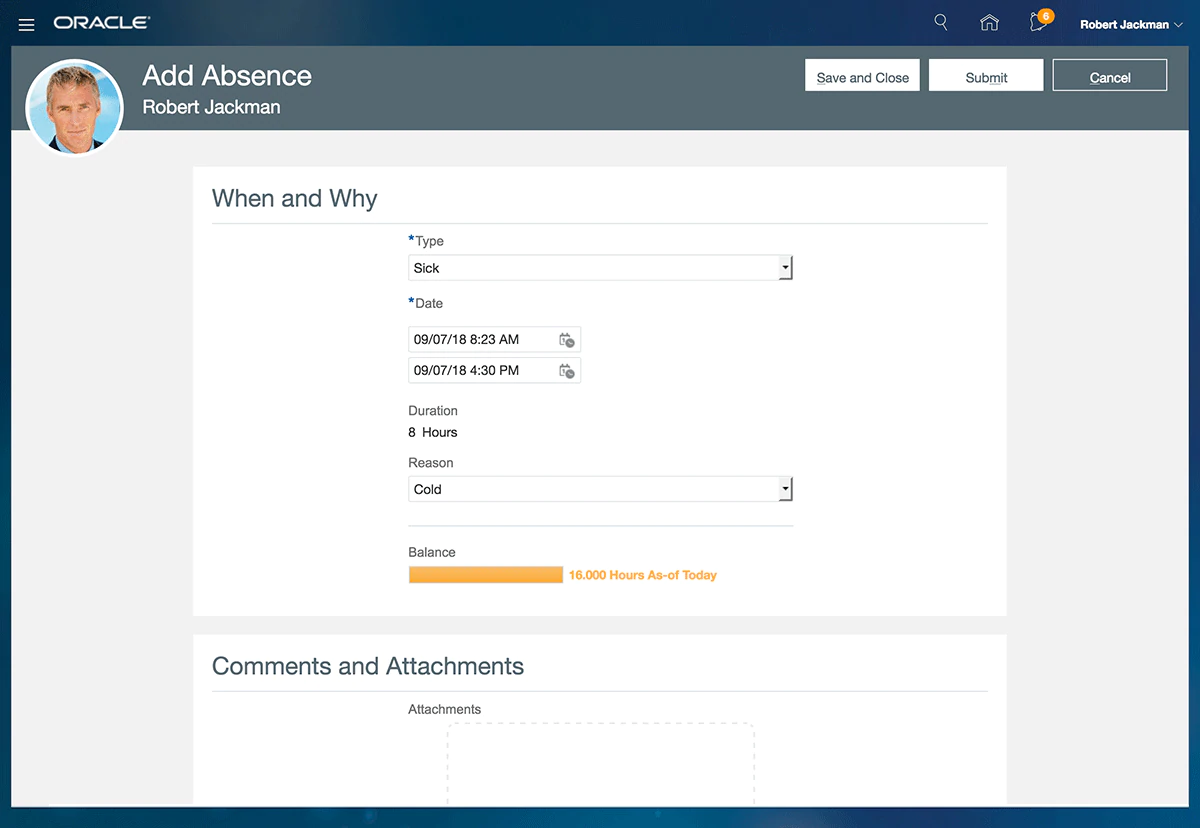
Task: Cancel adding the absence
Action: coord(1109,77)
